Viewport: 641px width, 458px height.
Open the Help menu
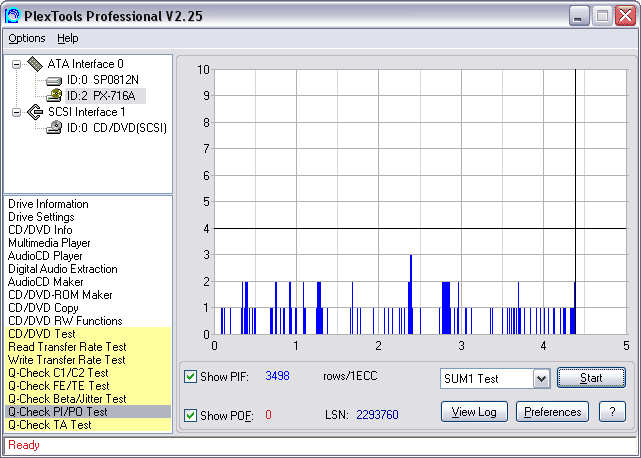(x=67, y=38)
